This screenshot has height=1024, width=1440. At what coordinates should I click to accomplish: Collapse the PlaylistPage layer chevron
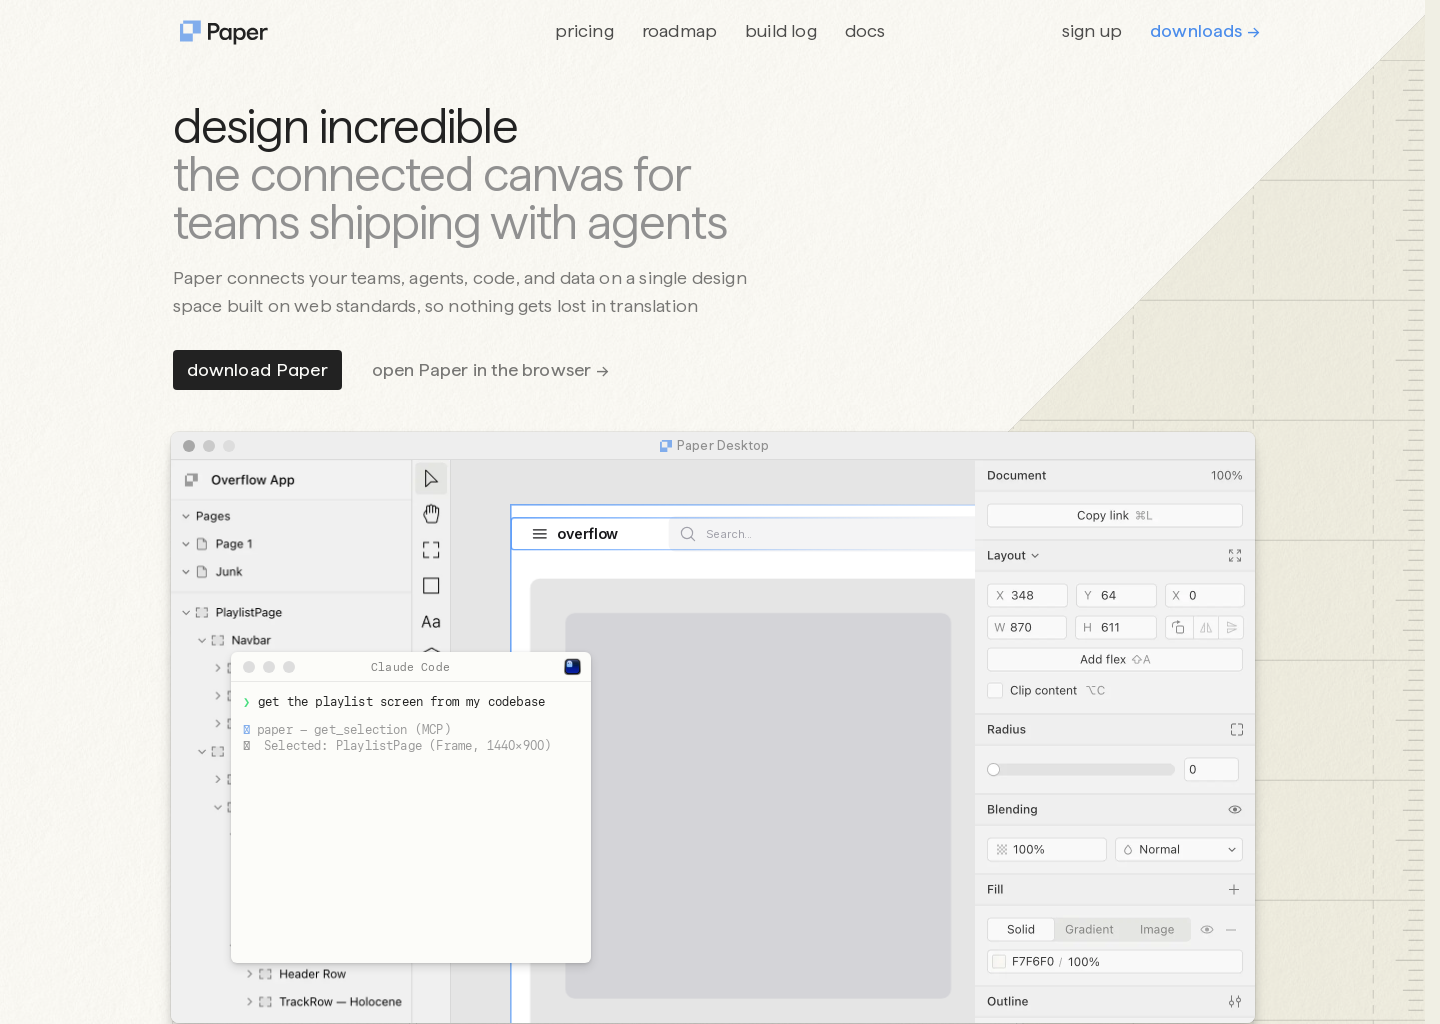186,613
